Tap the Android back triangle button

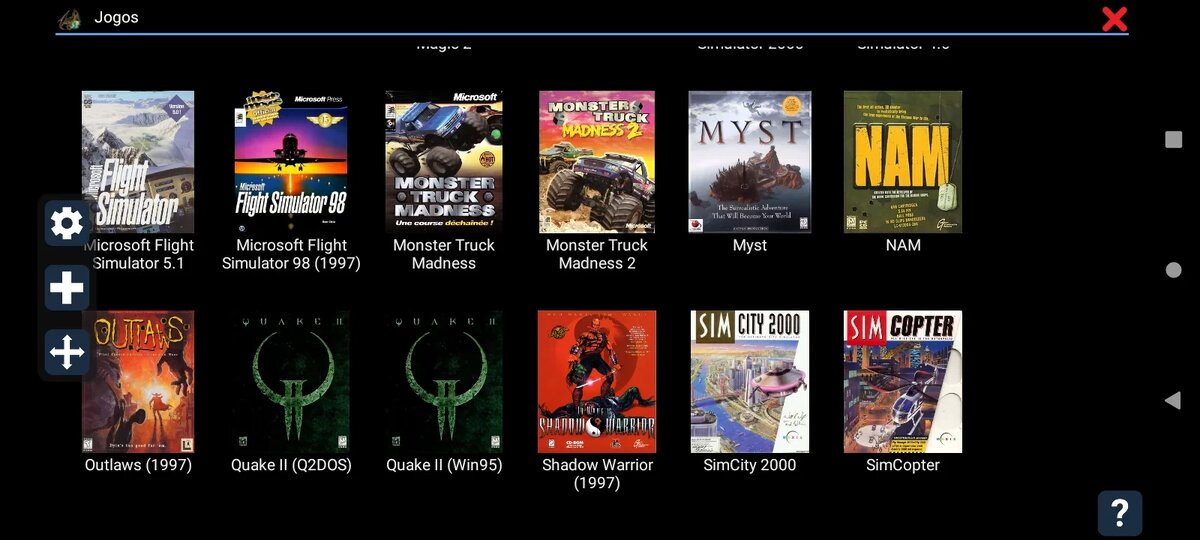pyautogui.click(x=1173, y=400)
